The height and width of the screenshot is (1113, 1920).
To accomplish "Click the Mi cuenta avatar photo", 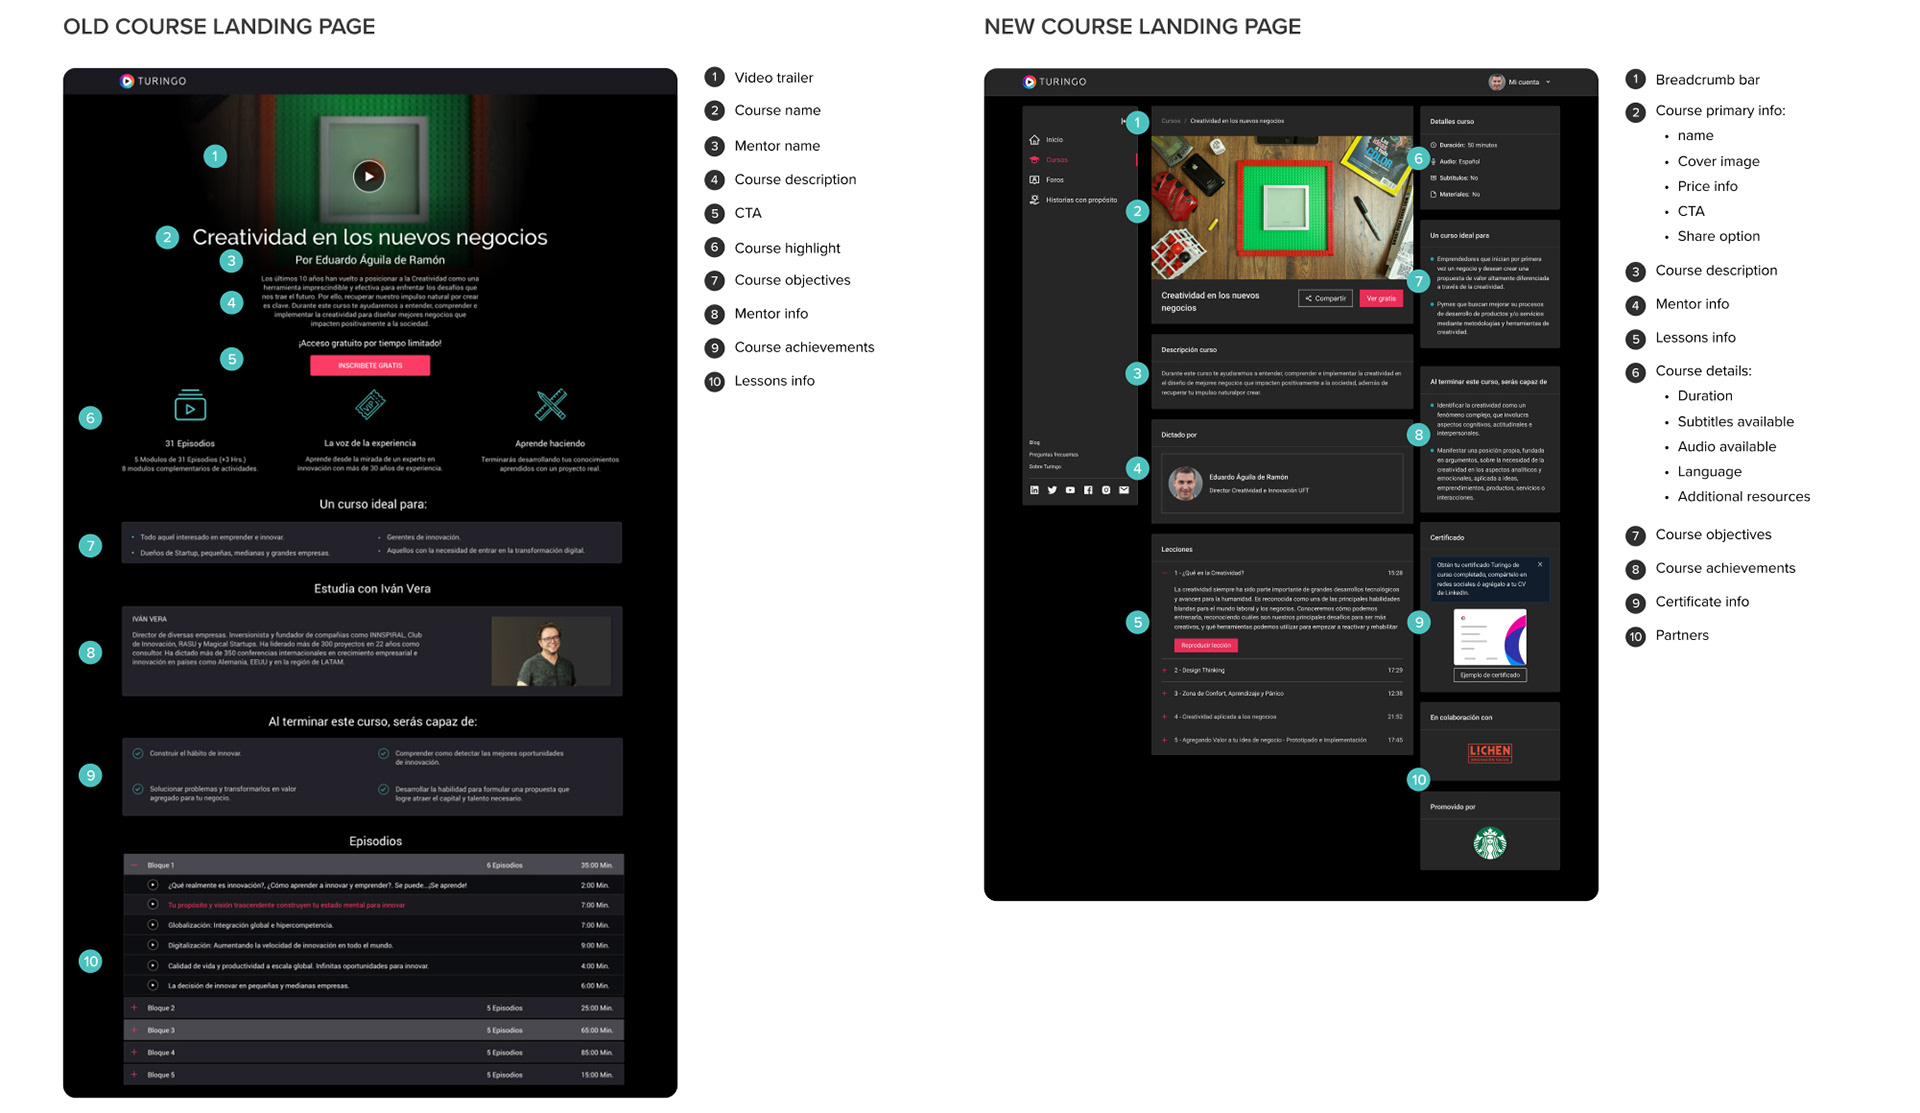I will pos(1496,82).
